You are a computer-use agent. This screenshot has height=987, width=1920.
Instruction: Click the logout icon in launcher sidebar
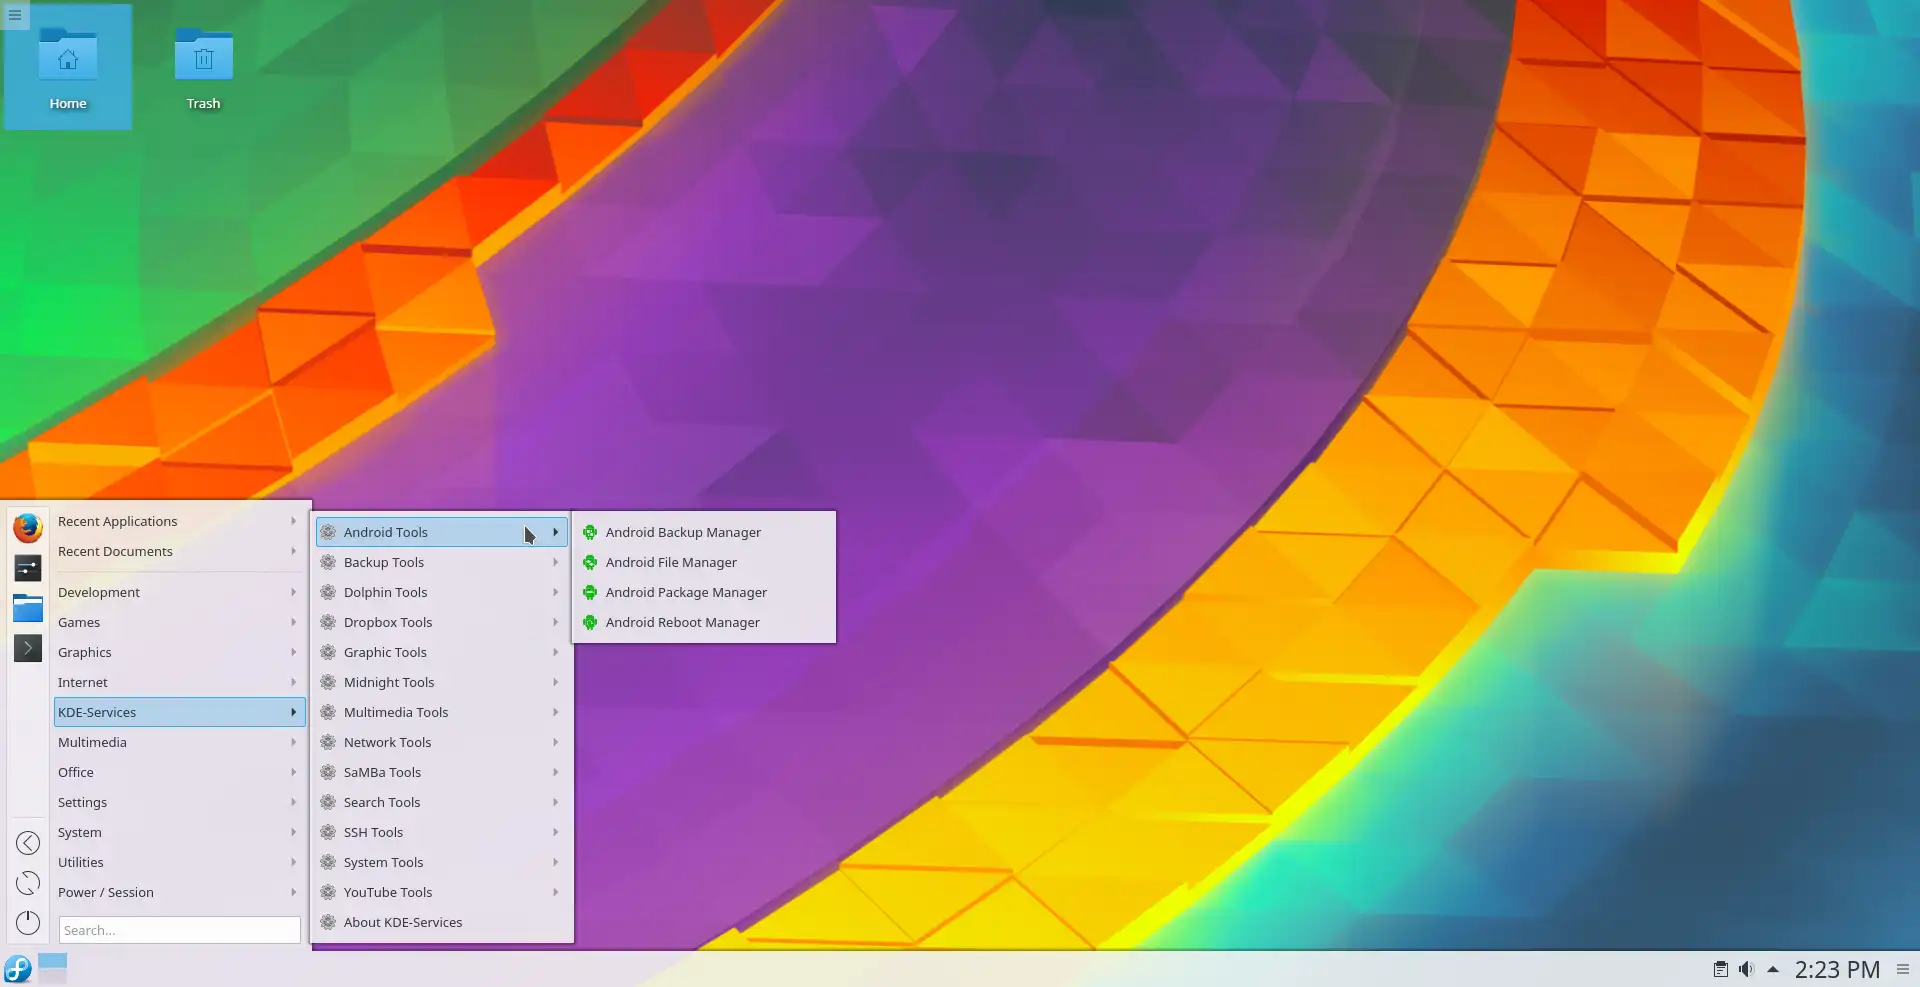pyautogui.click(x=28, y=843)
